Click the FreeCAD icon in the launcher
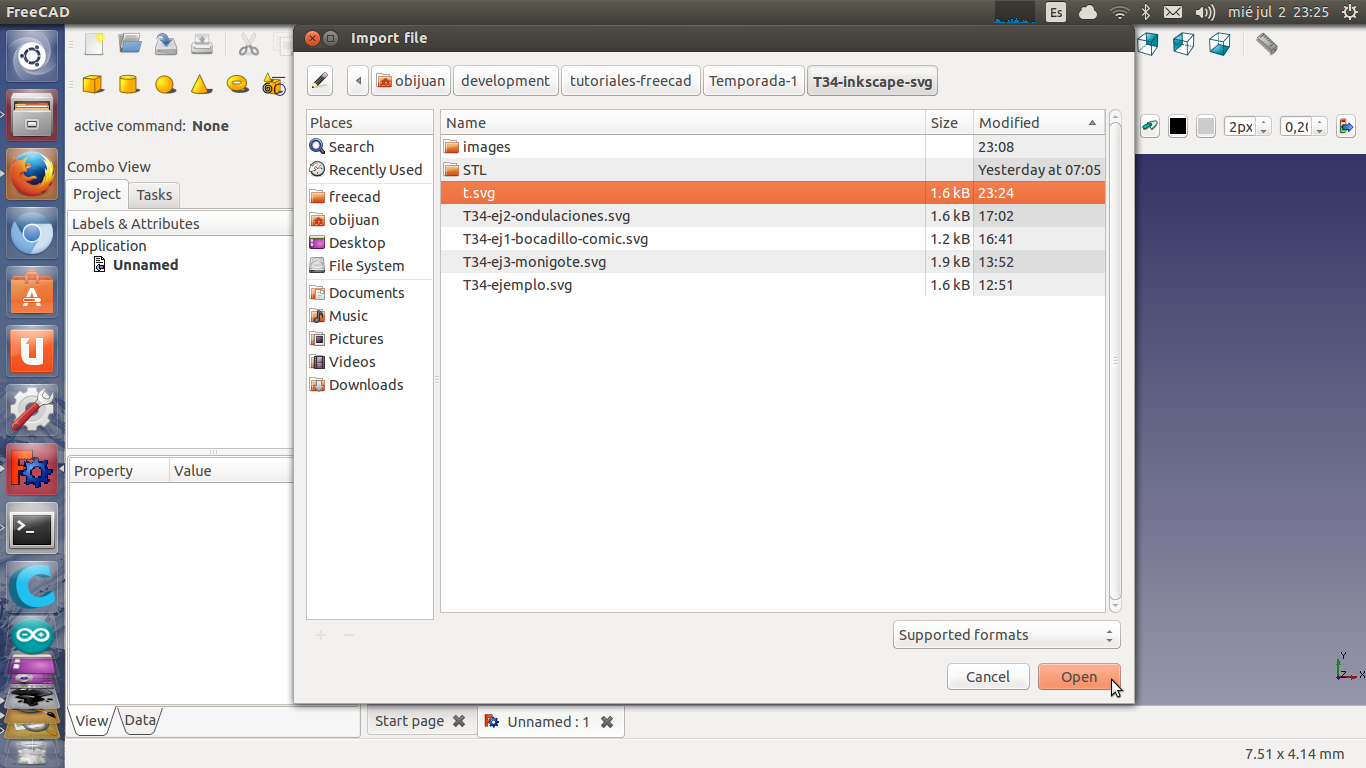The height and width of the screenshot is (768, 1366). pos(32,469)
